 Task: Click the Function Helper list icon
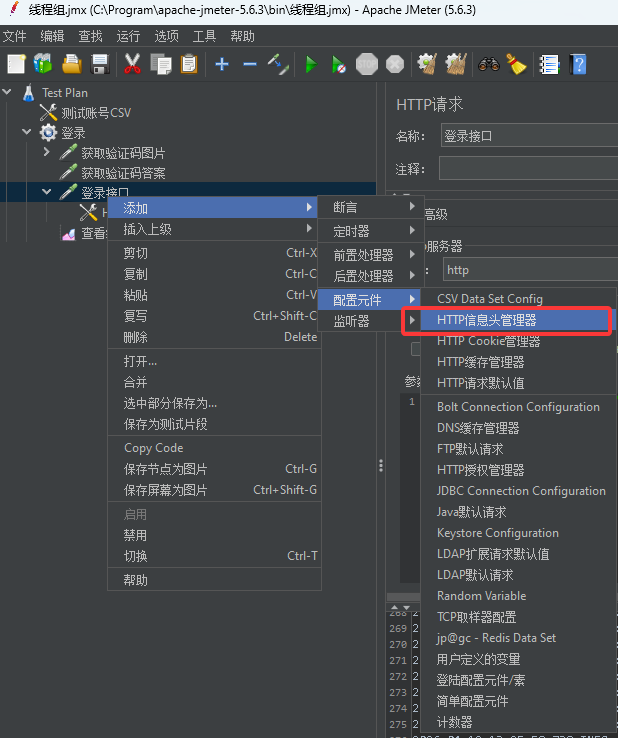click(x=549, y=64)
